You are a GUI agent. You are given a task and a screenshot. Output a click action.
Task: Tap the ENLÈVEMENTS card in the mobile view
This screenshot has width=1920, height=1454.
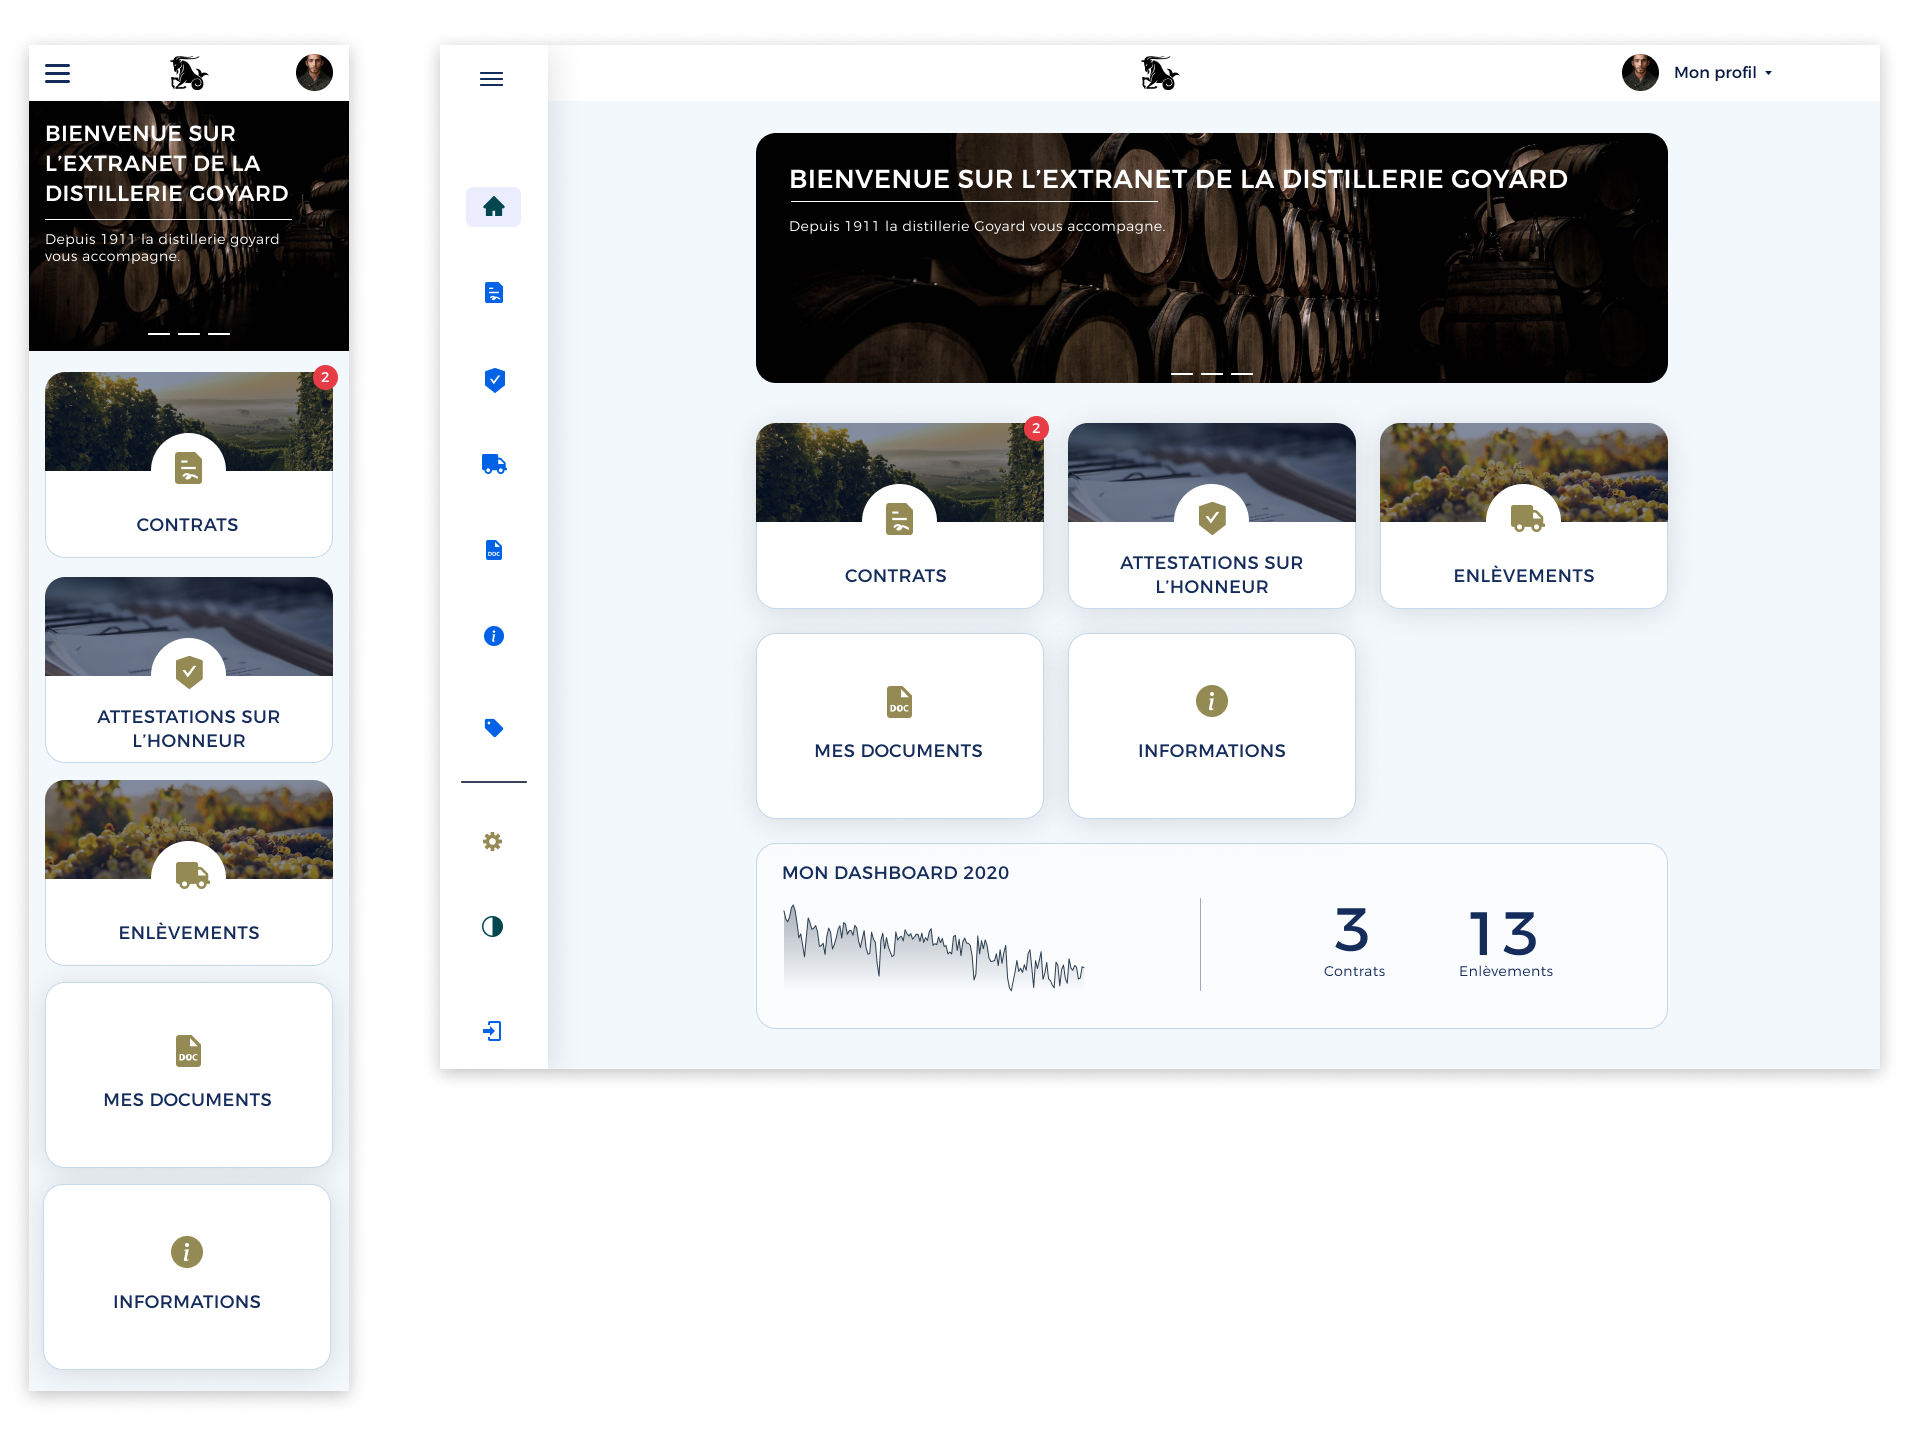tap(188, 873)
